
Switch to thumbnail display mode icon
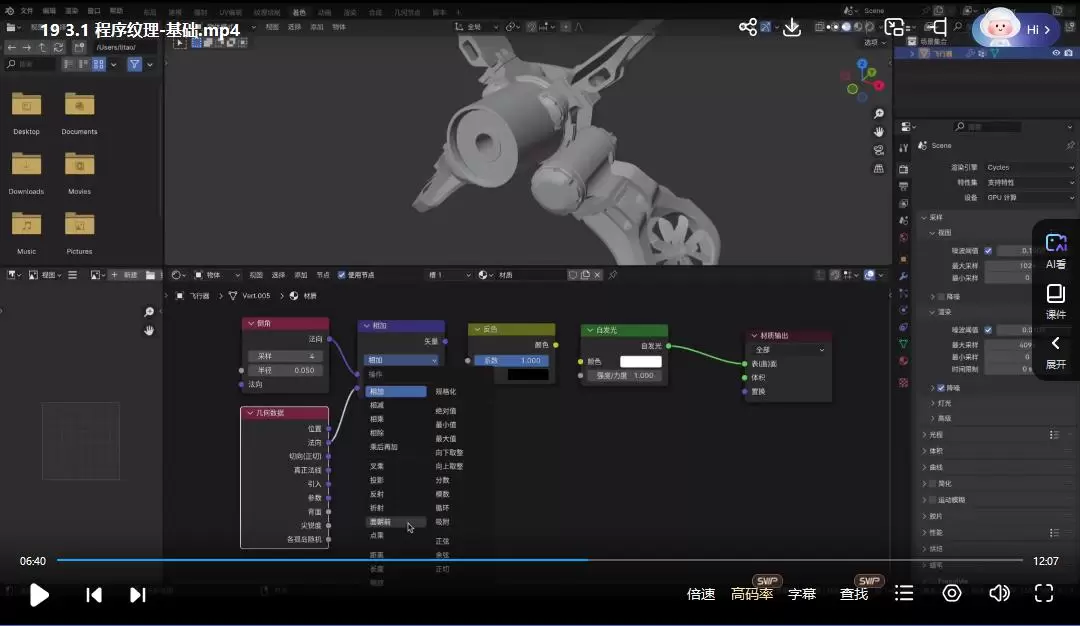tap(98, 64)
